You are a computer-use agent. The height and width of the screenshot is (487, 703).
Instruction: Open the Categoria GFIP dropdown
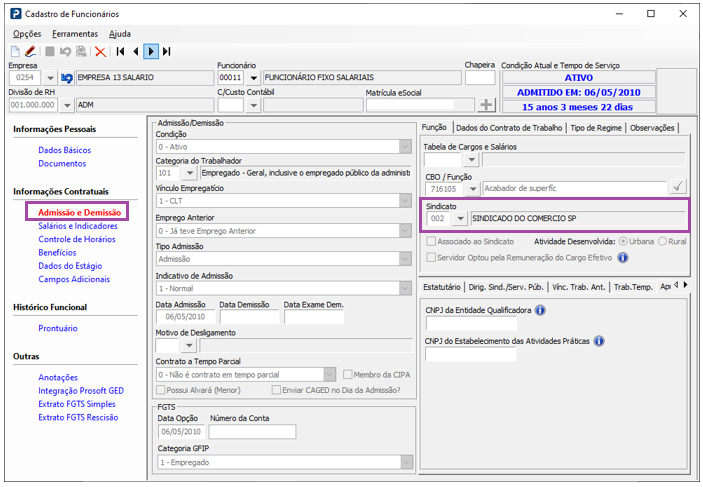coord(405,461)
